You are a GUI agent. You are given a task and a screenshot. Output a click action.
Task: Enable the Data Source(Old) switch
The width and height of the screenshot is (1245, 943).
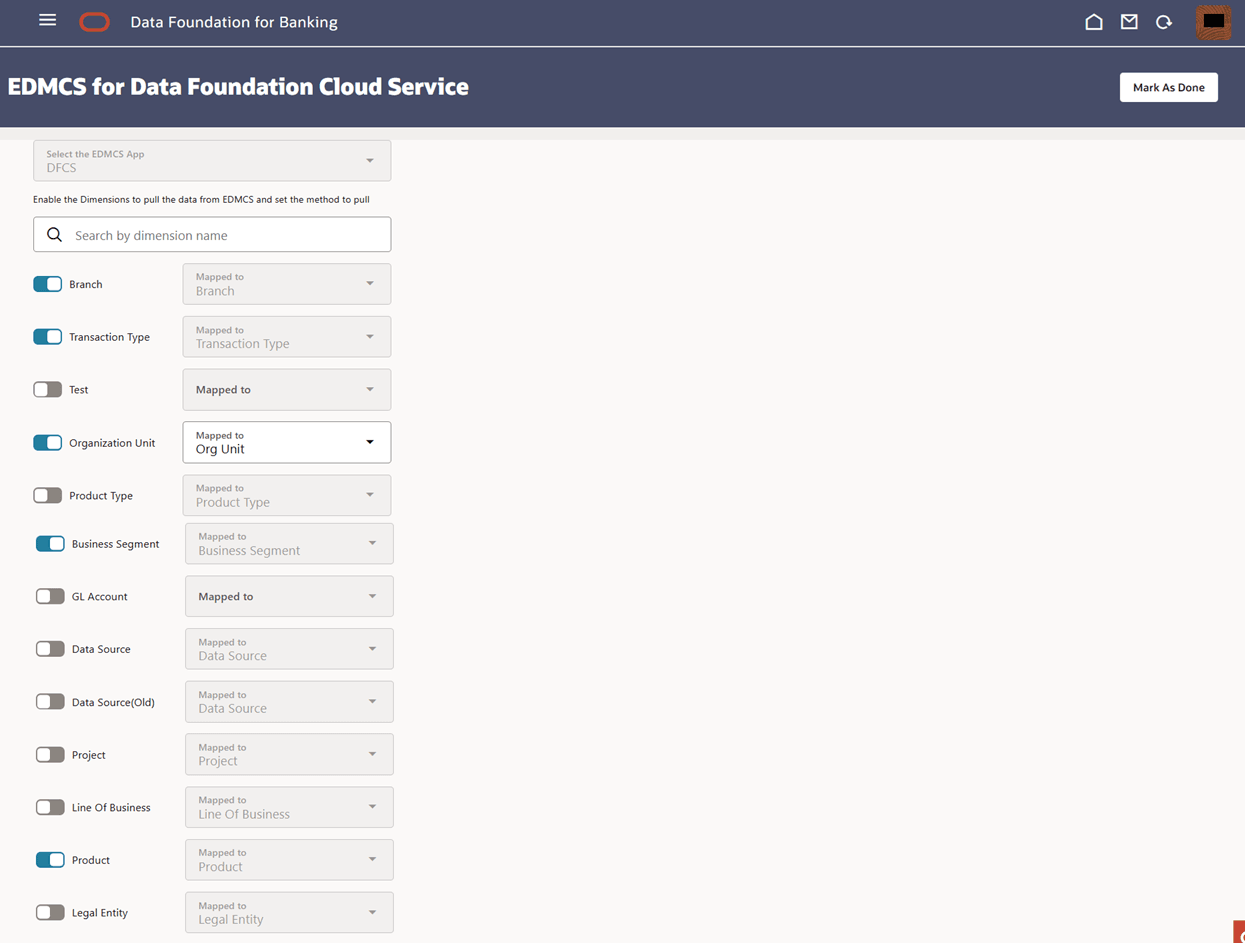coord(50,702)
